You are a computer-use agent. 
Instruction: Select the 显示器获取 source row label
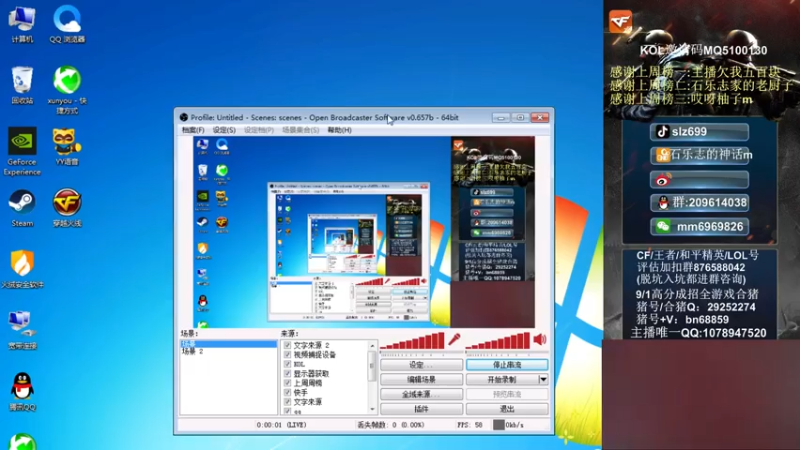311,373
